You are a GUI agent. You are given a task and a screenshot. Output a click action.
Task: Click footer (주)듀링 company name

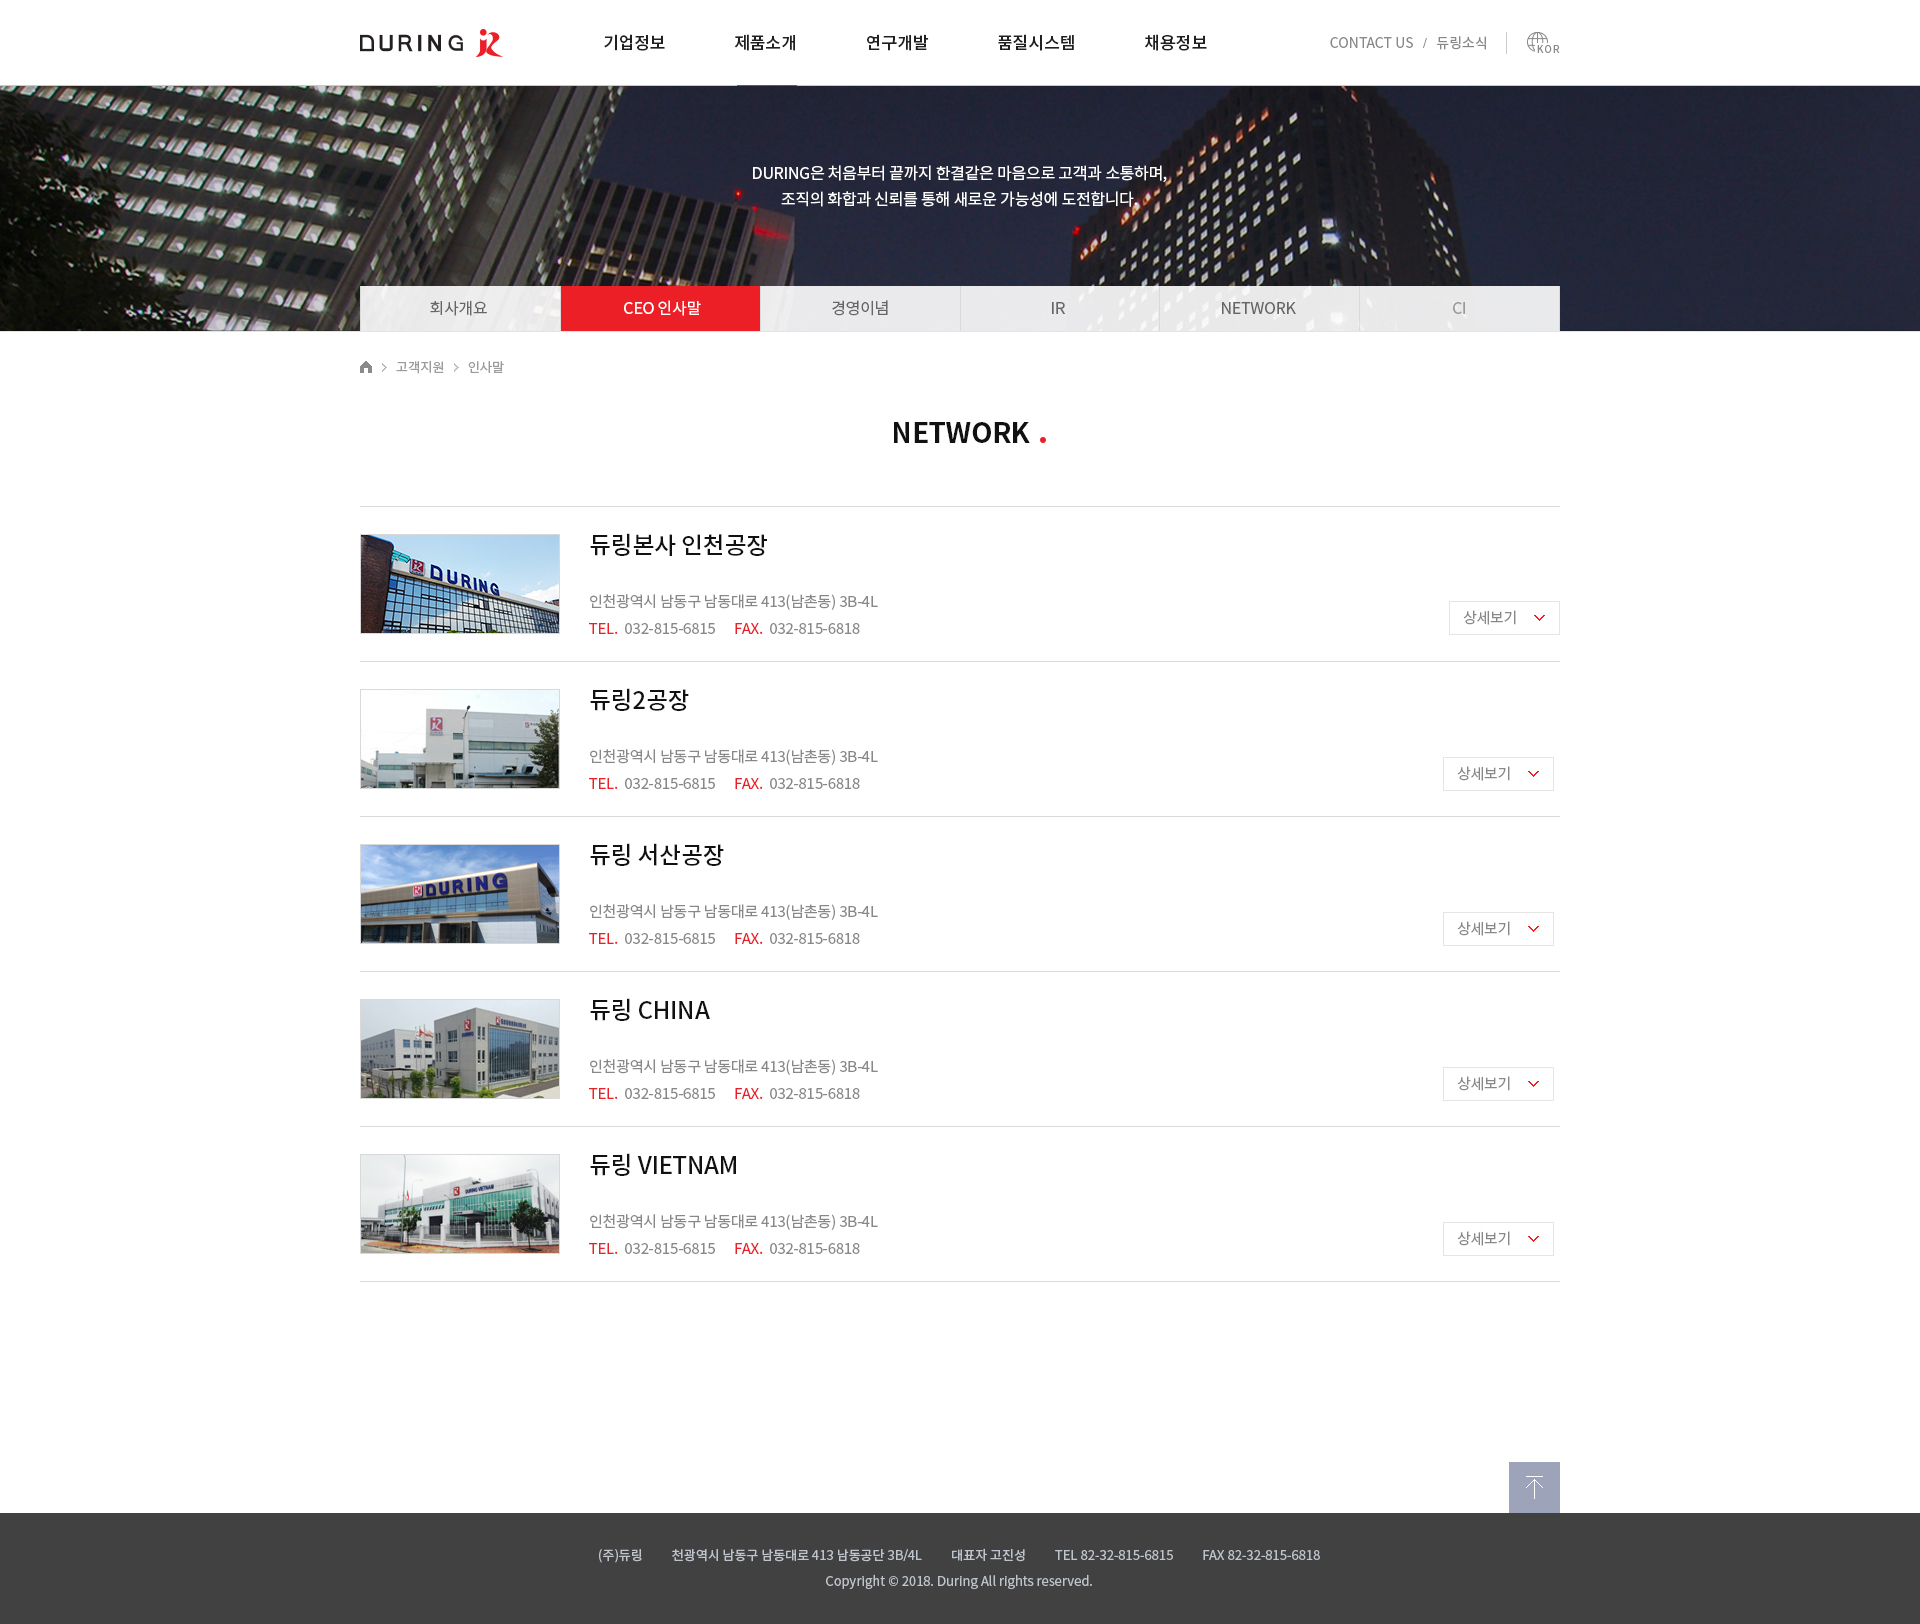point(620,1555)
